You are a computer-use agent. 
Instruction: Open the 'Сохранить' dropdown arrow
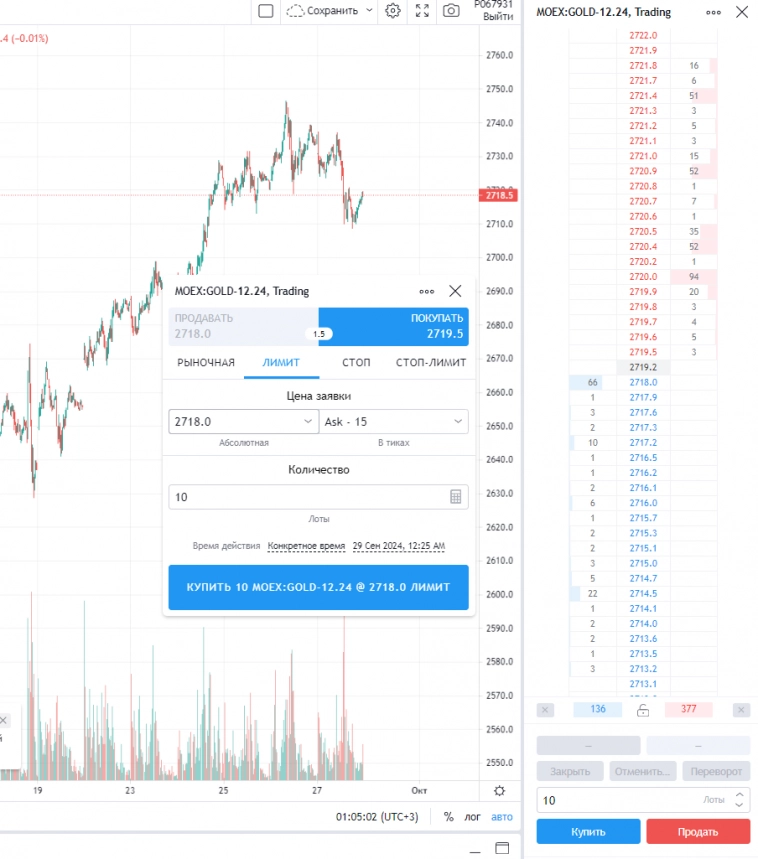click(369, 11)
